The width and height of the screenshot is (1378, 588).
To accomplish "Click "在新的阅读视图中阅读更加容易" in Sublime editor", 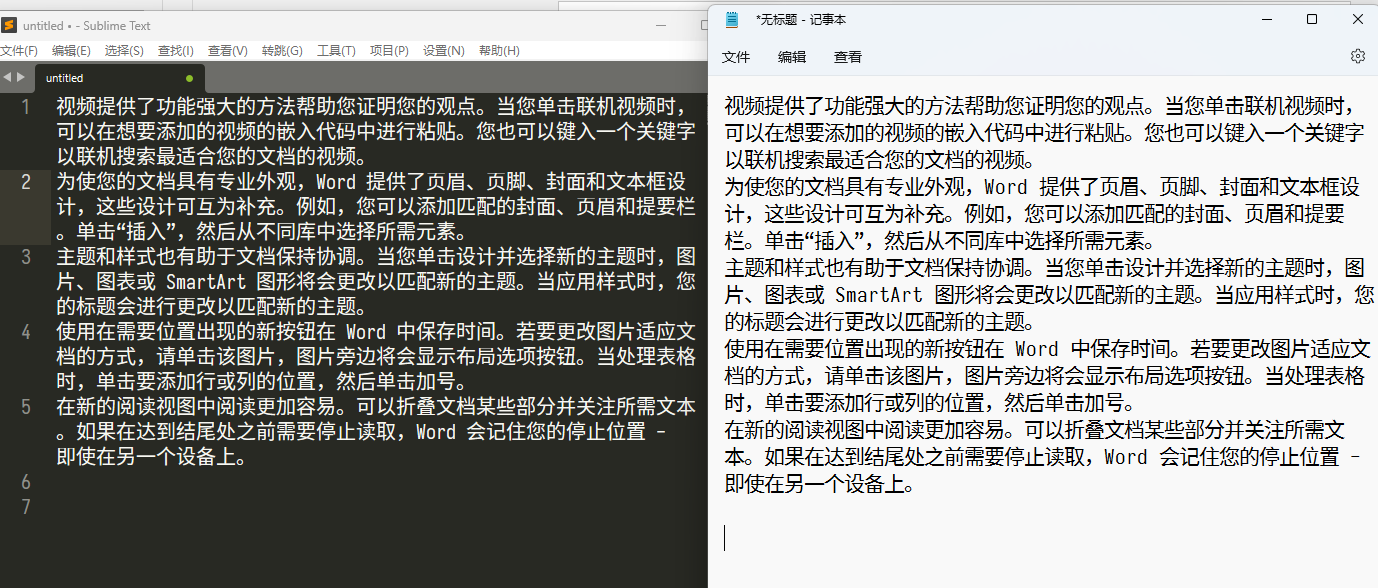I will (x=196, y=407).
